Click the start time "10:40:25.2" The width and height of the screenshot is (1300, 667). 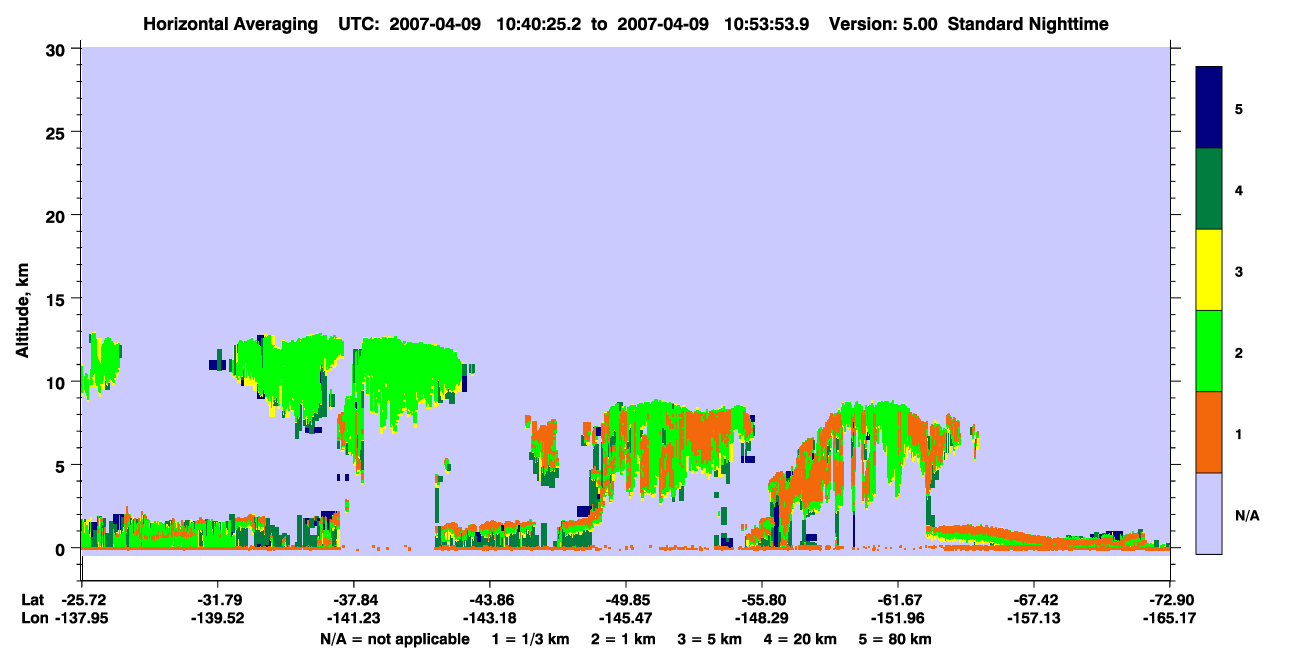tap(544, 23)
